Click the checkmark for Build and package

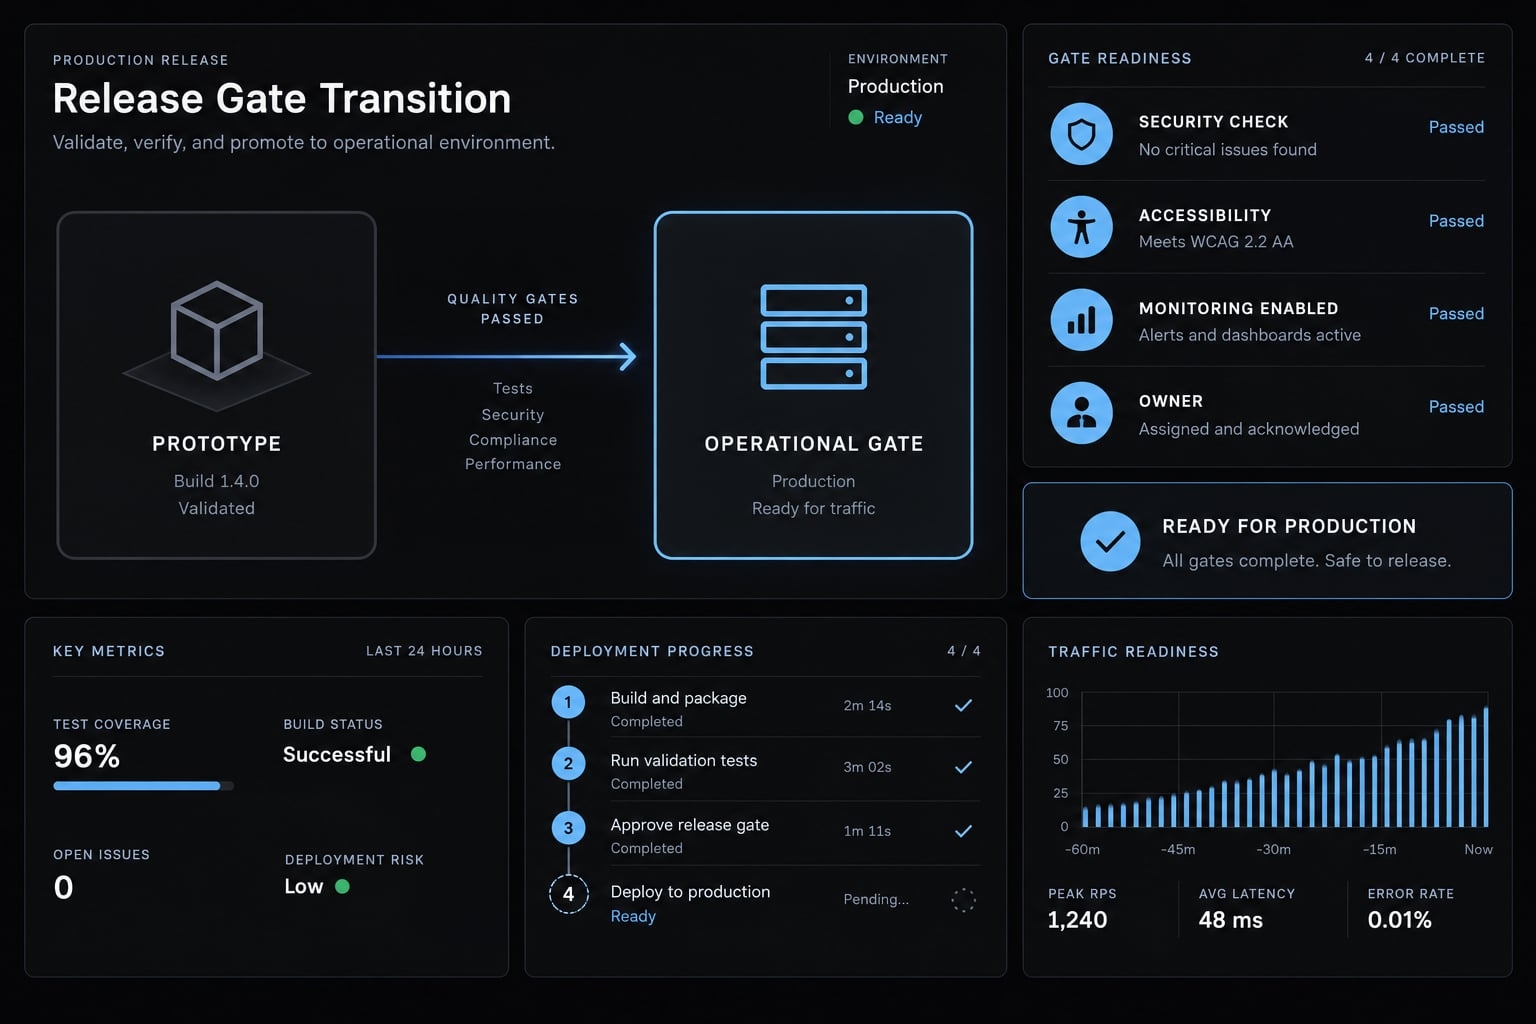point(963,705)
